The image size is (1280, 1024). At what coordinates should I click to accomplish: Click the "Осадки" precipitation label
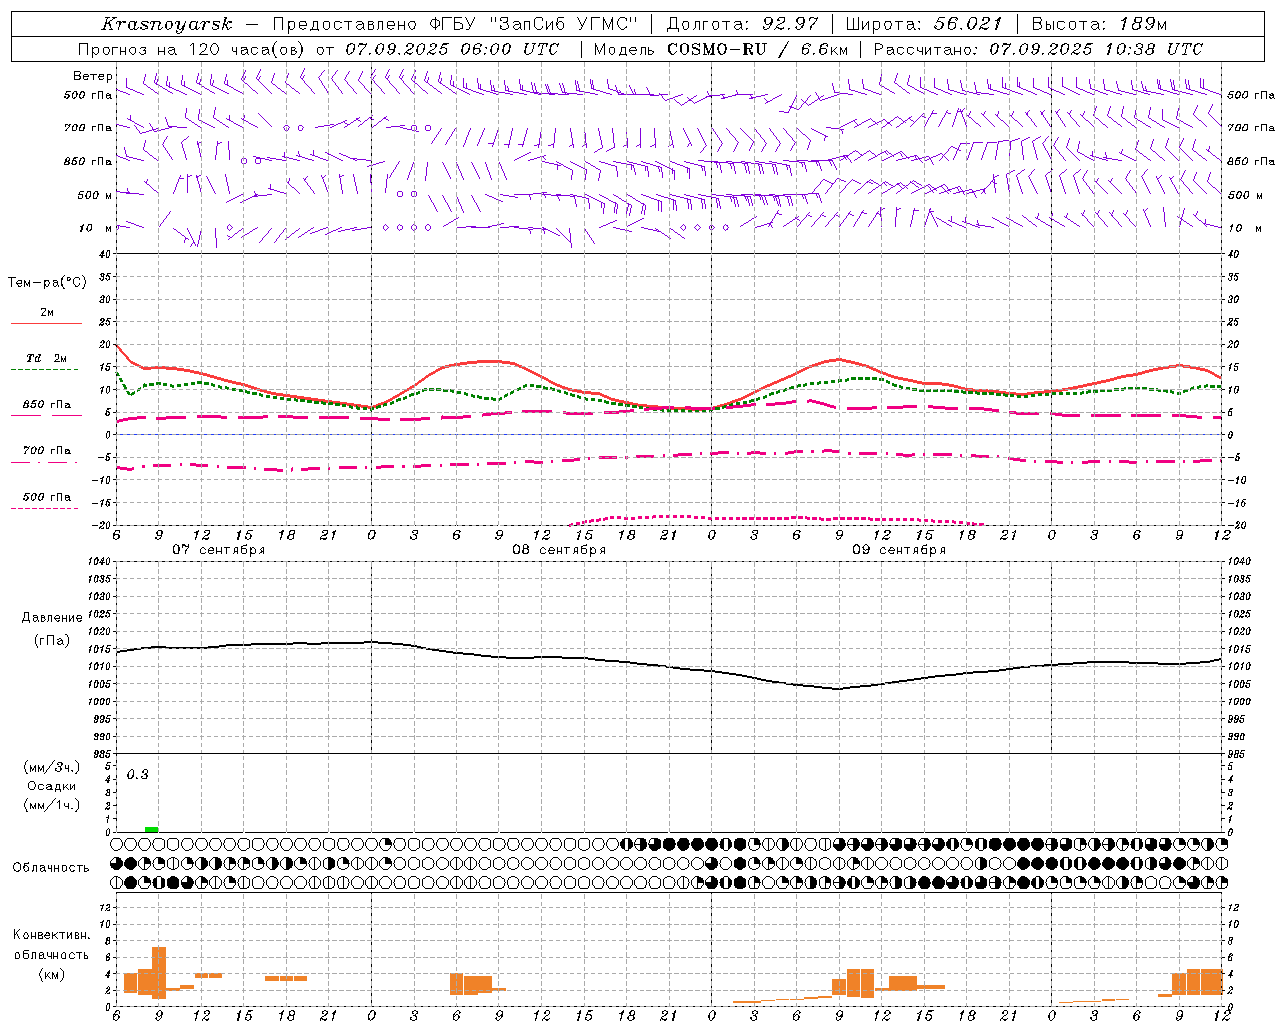click(x=52, y=786)
